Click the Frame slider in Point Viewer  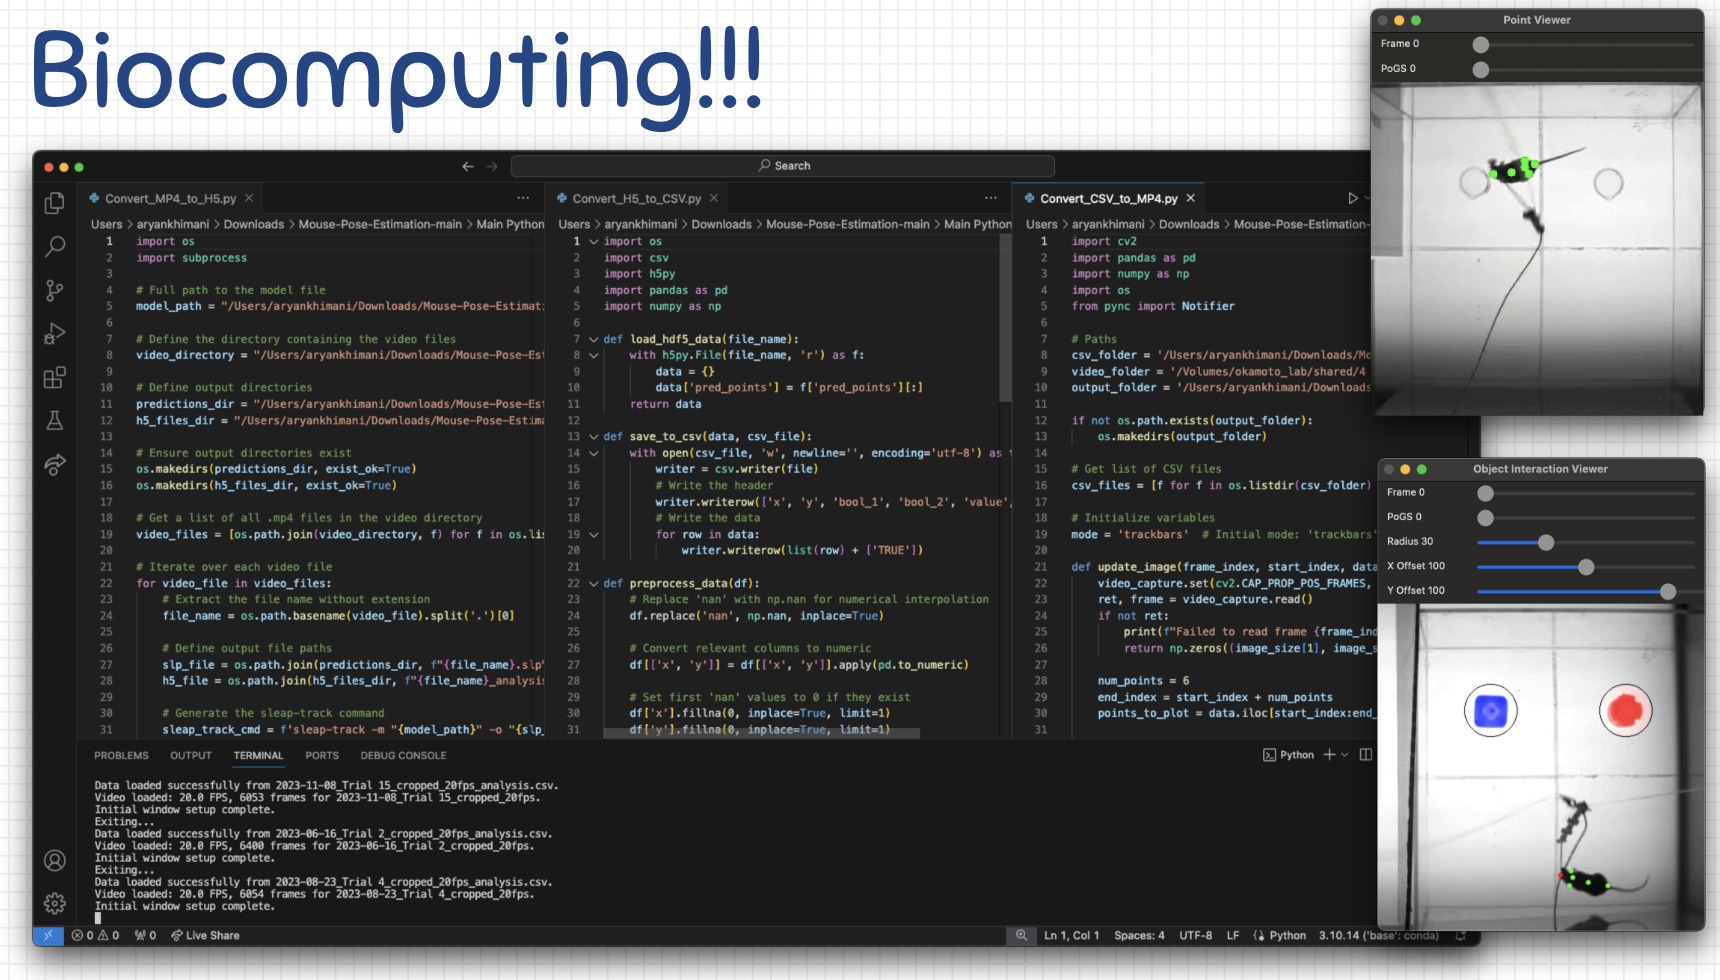pos(1585,44)
